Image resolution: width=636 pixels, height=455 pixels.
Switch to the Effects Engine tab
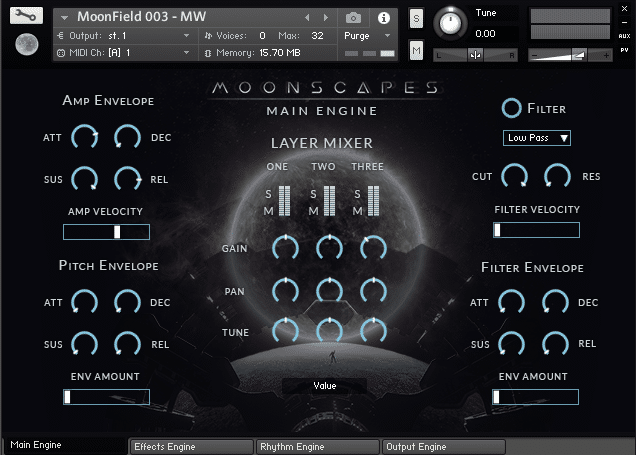point(190,446)
